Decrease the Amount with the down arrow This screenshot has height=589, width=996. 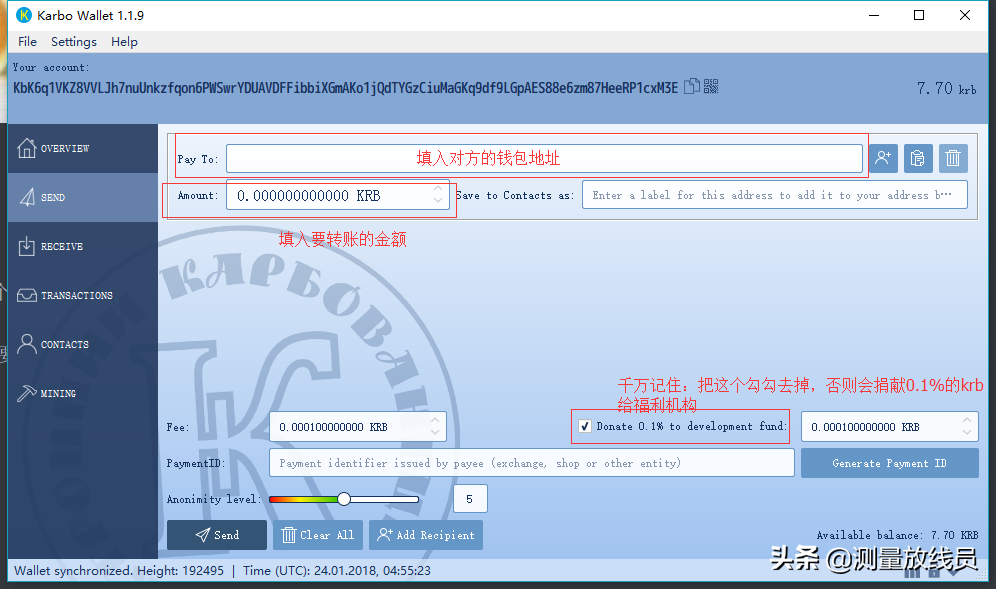click(438, 201)
